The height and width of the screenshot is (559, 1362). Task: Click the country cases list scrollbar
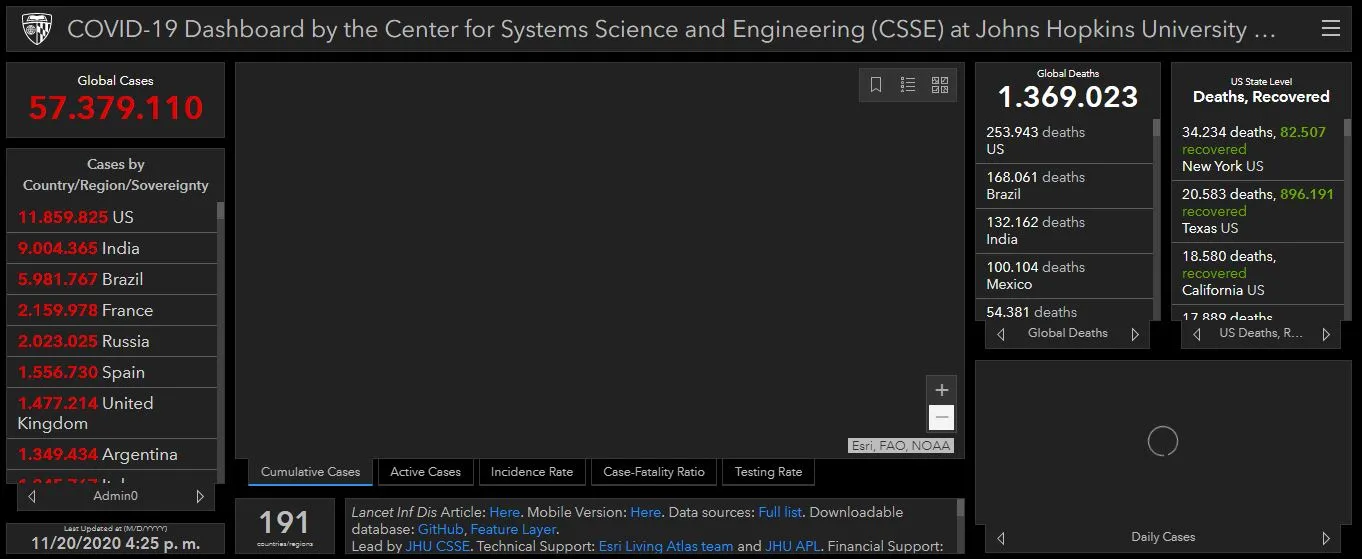coord(220,340)
